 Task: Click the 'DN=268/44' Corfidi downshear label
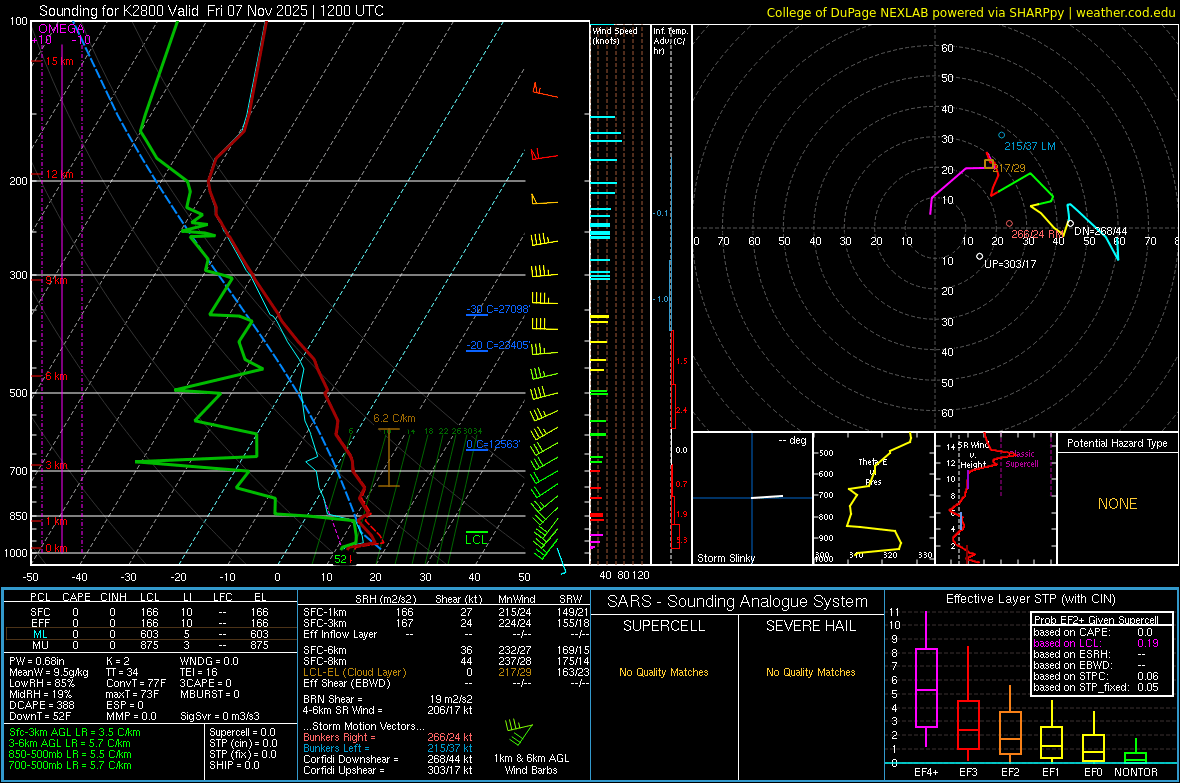coord(1100,231)
